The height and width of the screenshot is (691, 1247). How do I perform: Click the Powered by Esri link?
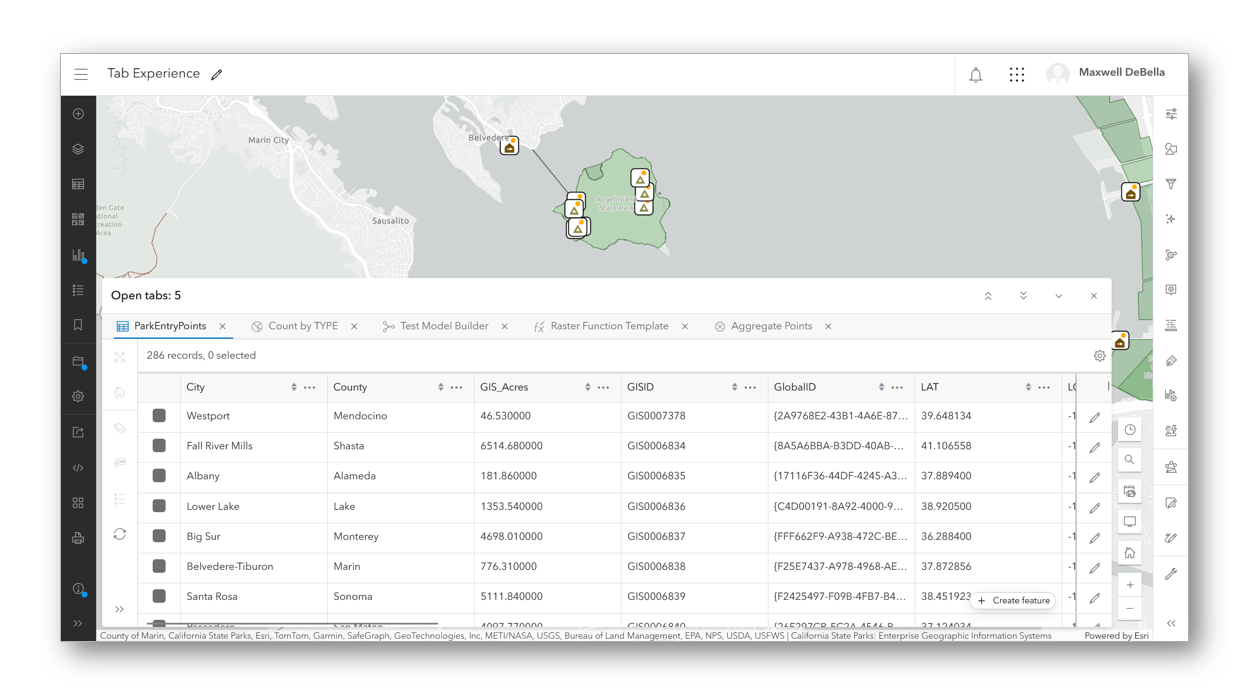tap(1115, 635)
